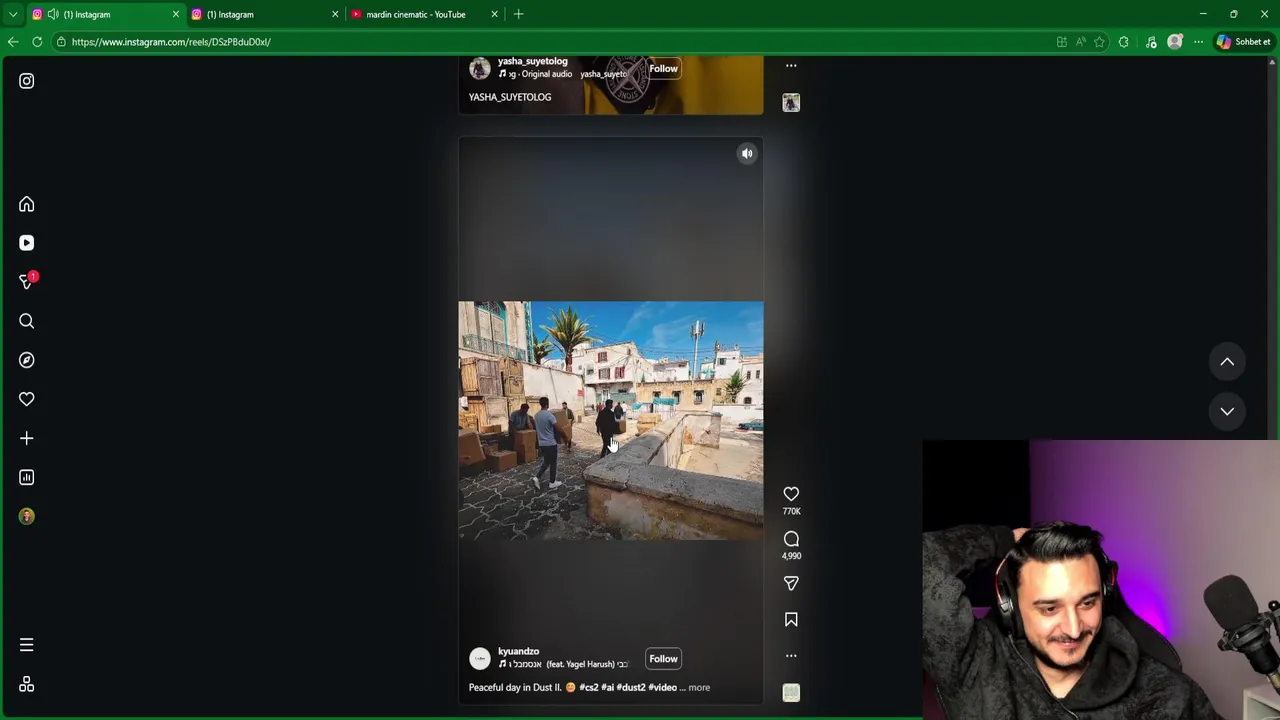This screenshot has height=720, width=1280.
Task: Open kyuandzo profile avatar
Action: (x=480, y=658)
